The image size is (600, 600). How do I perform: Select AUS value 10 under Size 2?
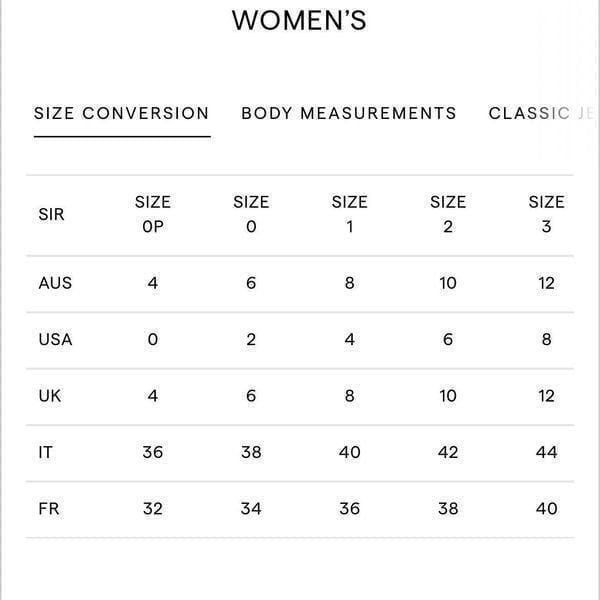448,283
